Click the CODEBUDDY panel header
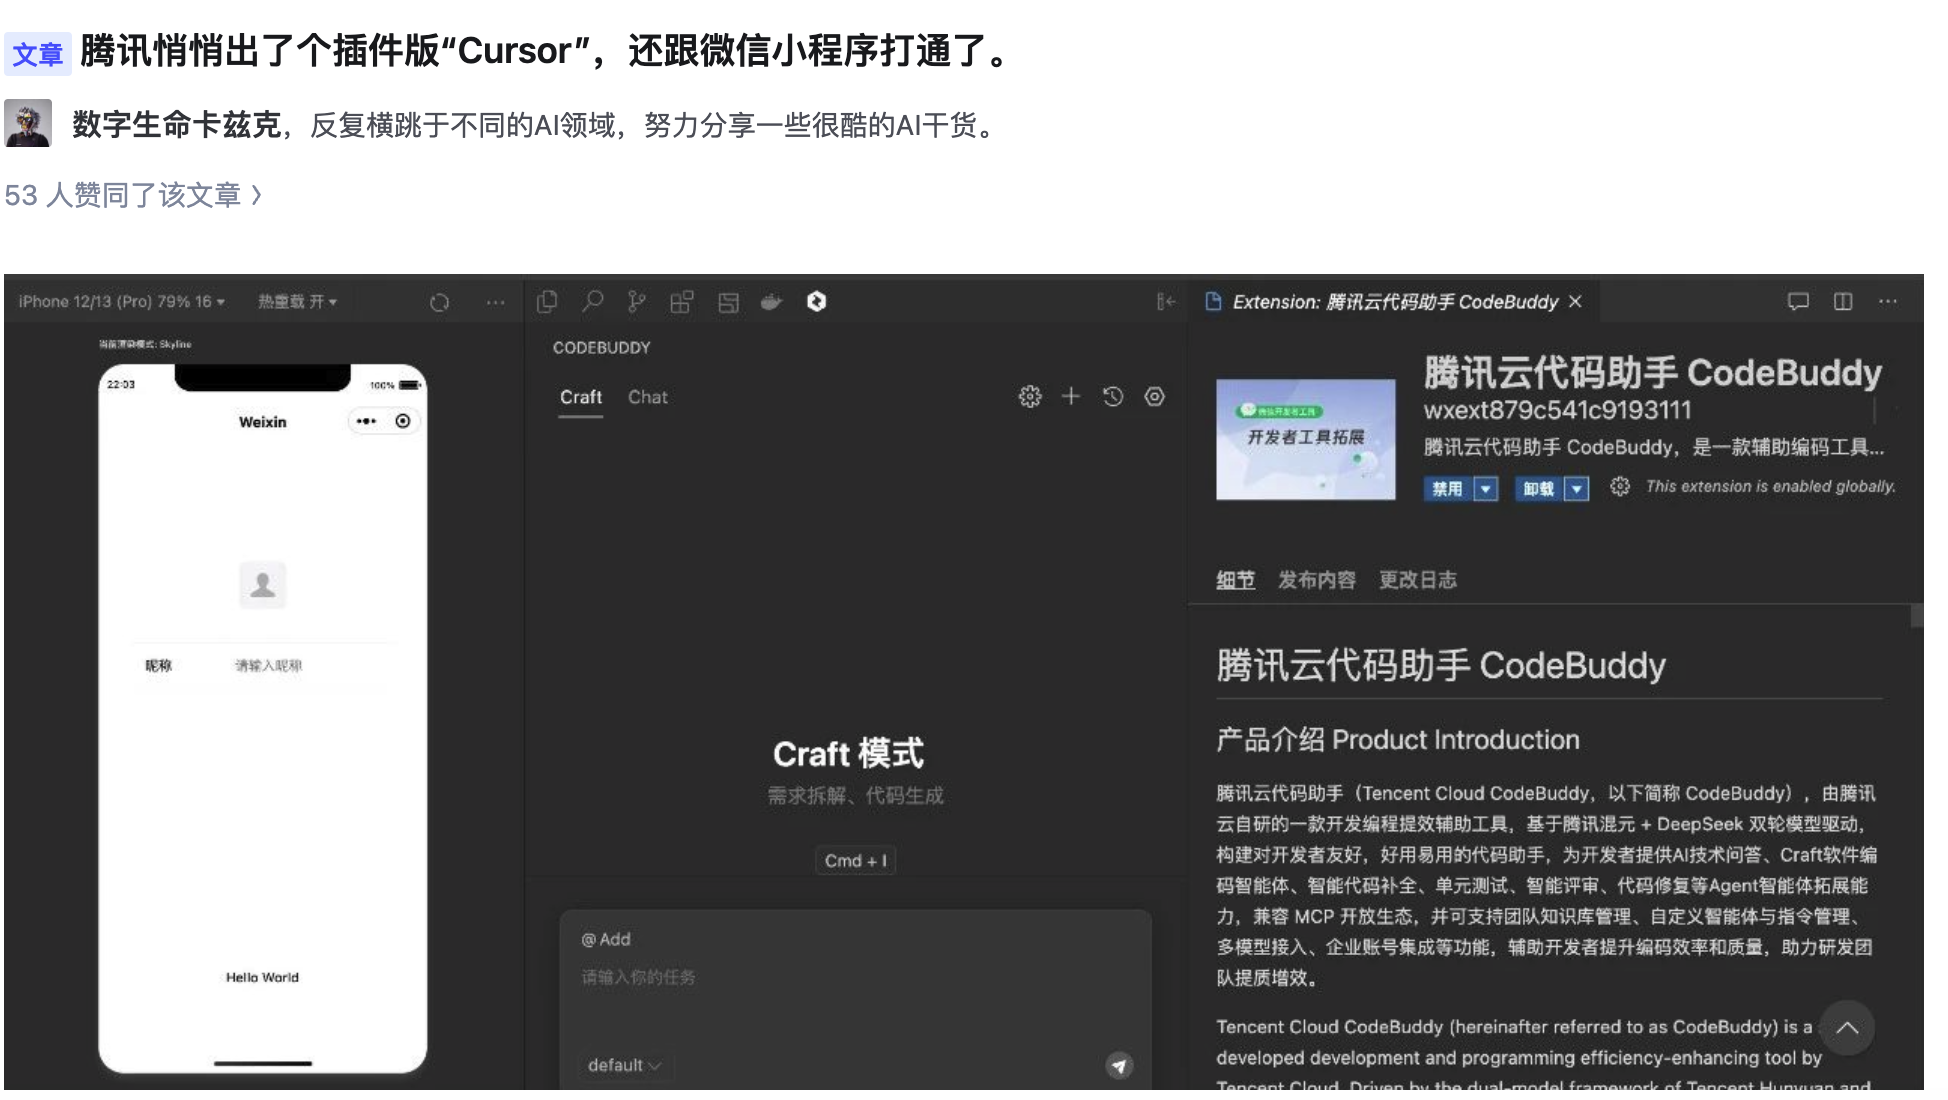Image resolution: width=1948 pixels, height=1100 pixels. coord(602,348)
